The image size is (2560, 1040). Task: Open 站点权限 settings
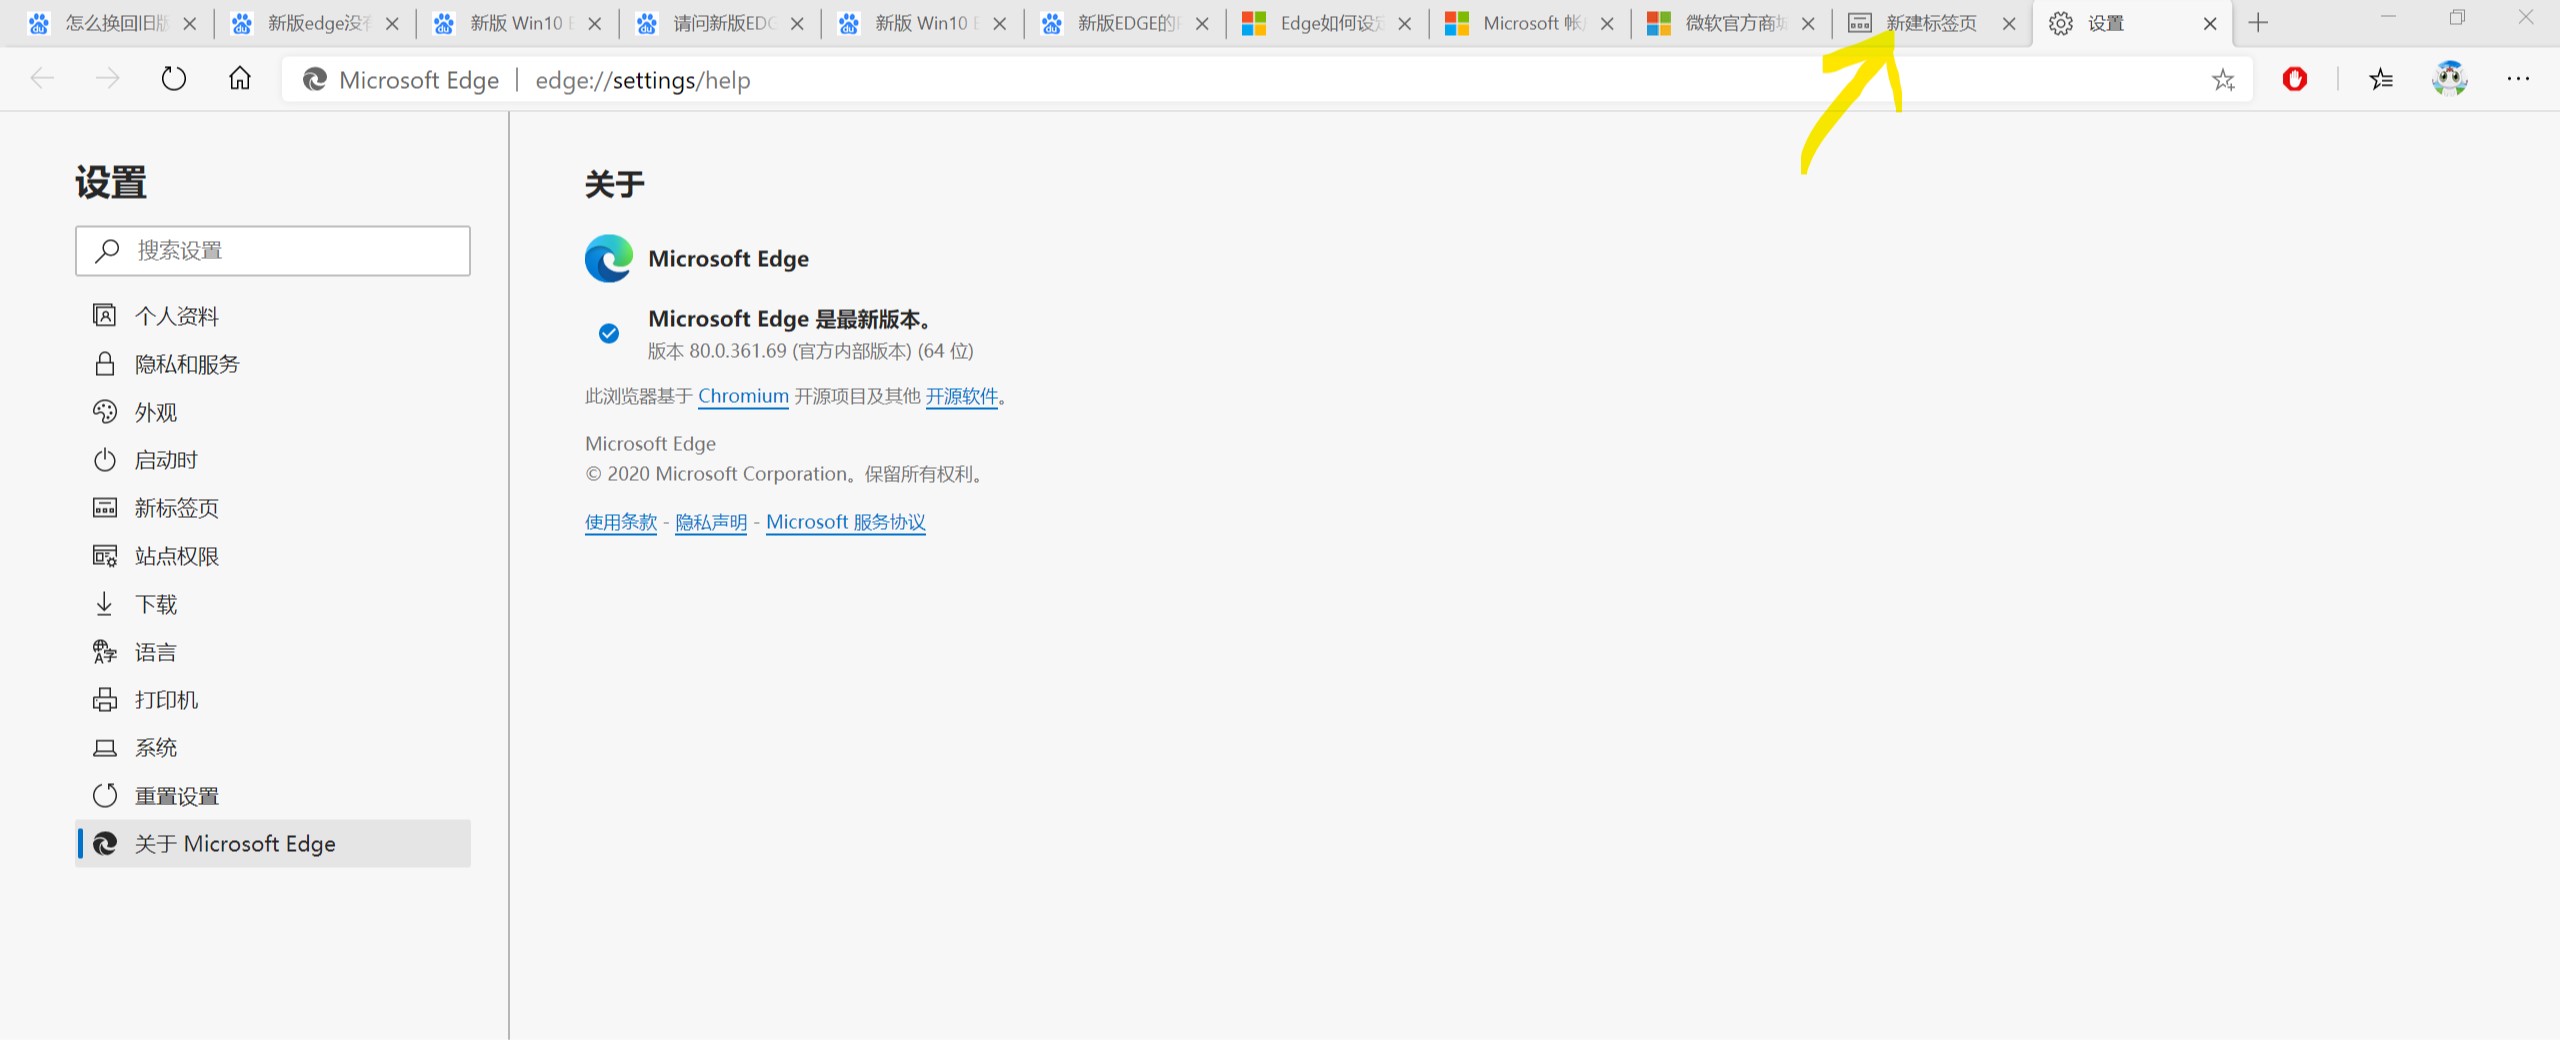tap(272, 556)
